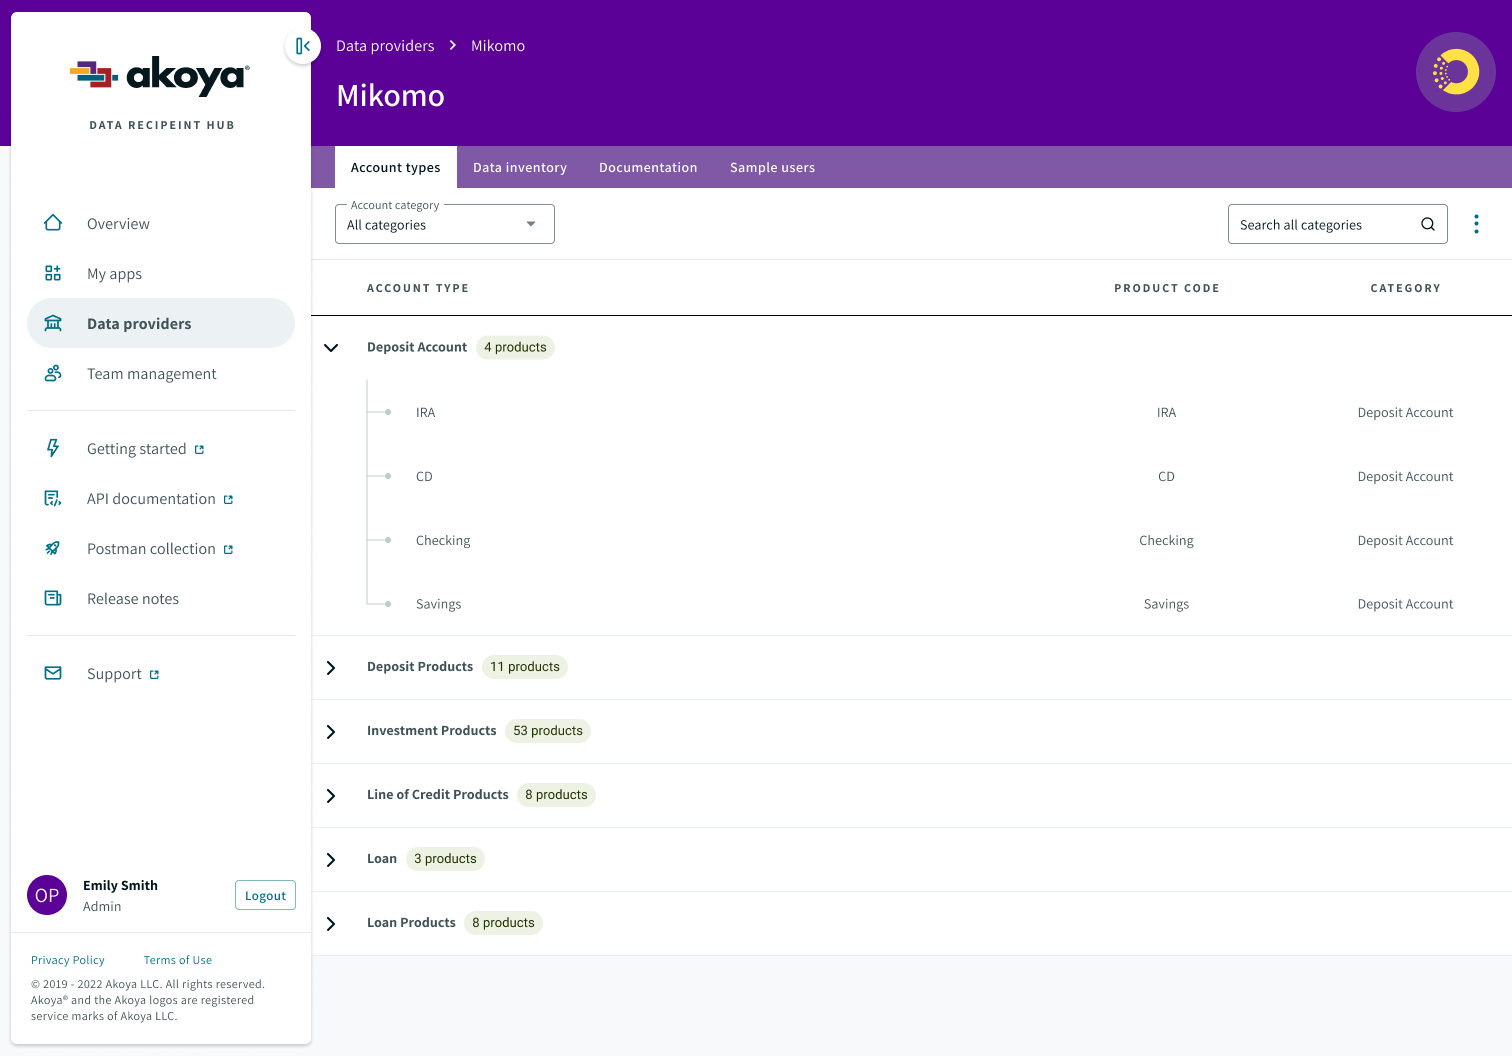Open the Privacy Policy link
The width and height of the screenshot is (1512, 1056).
(68, 960)
